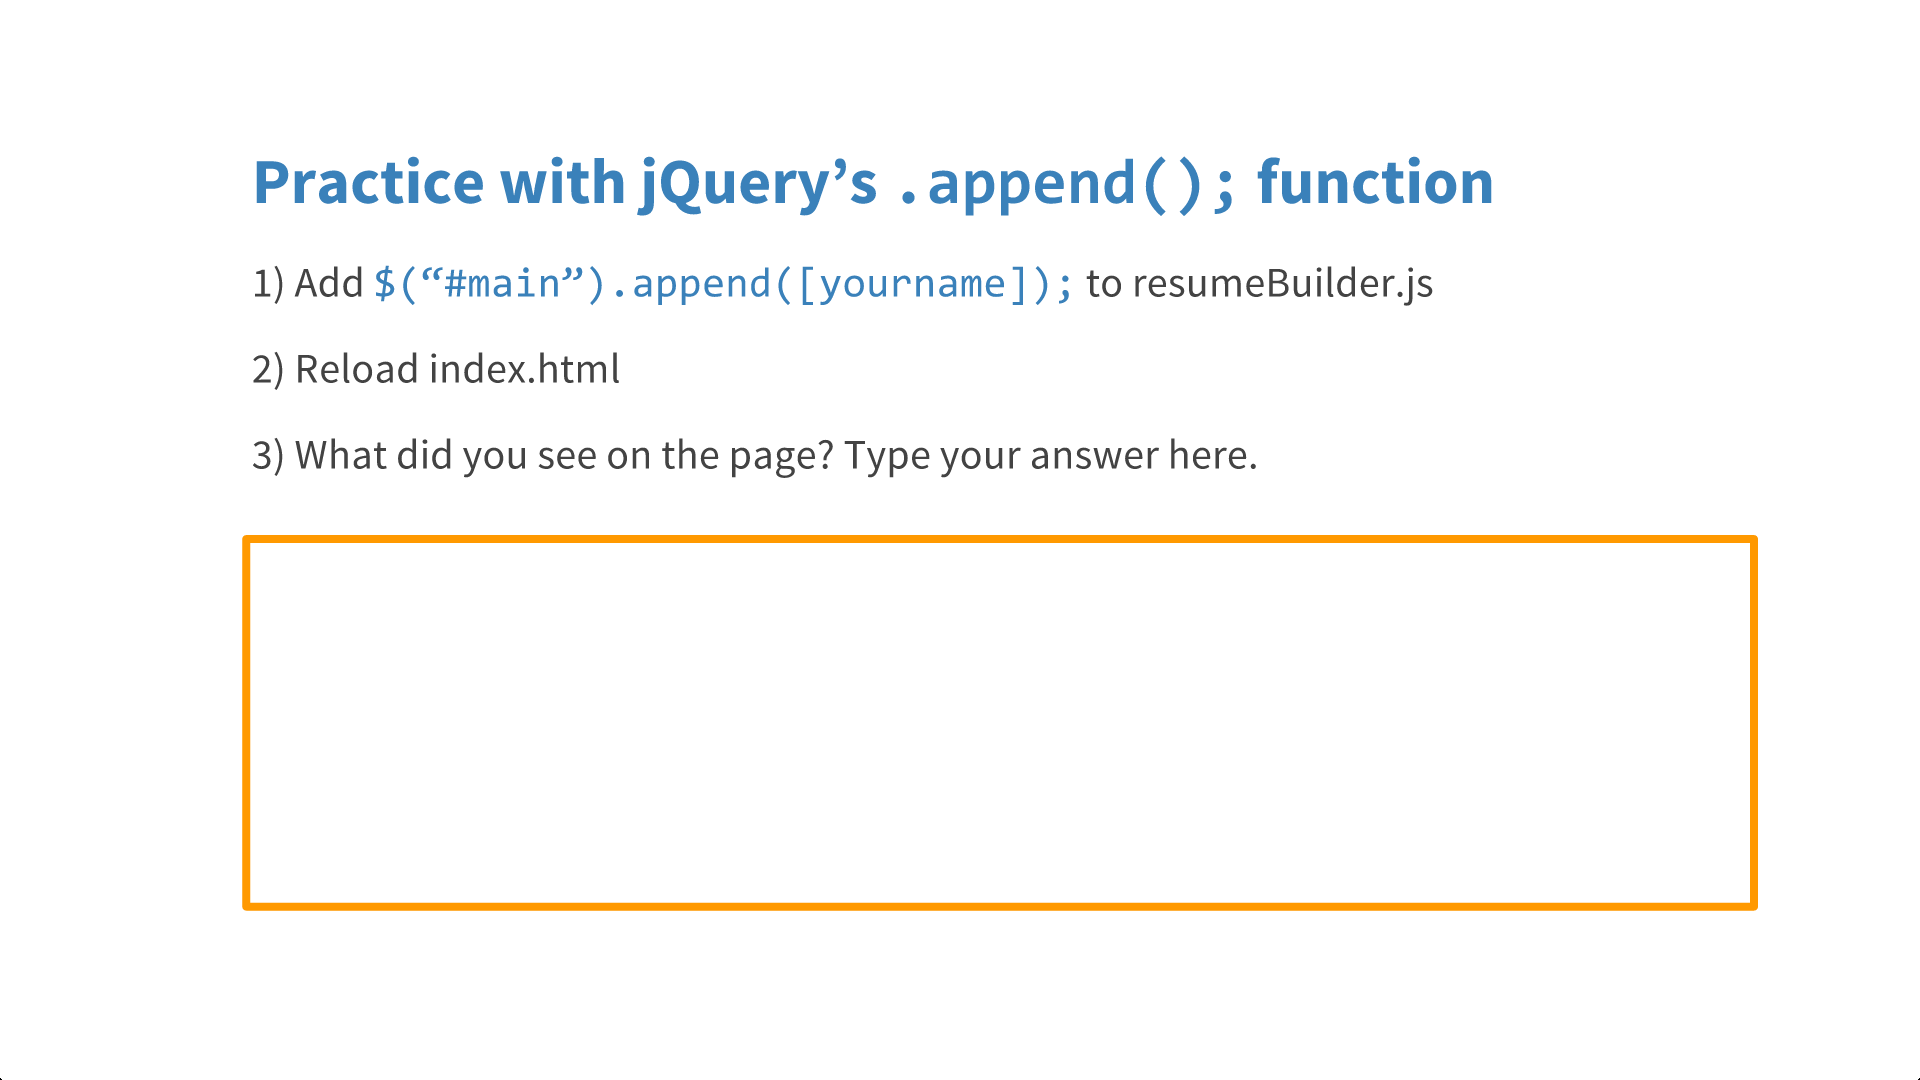Image resolution: width=1920 pixels, height=1080 pixels.
Task: Click the "Type your answer here." text
Action: pos(1050,456)
